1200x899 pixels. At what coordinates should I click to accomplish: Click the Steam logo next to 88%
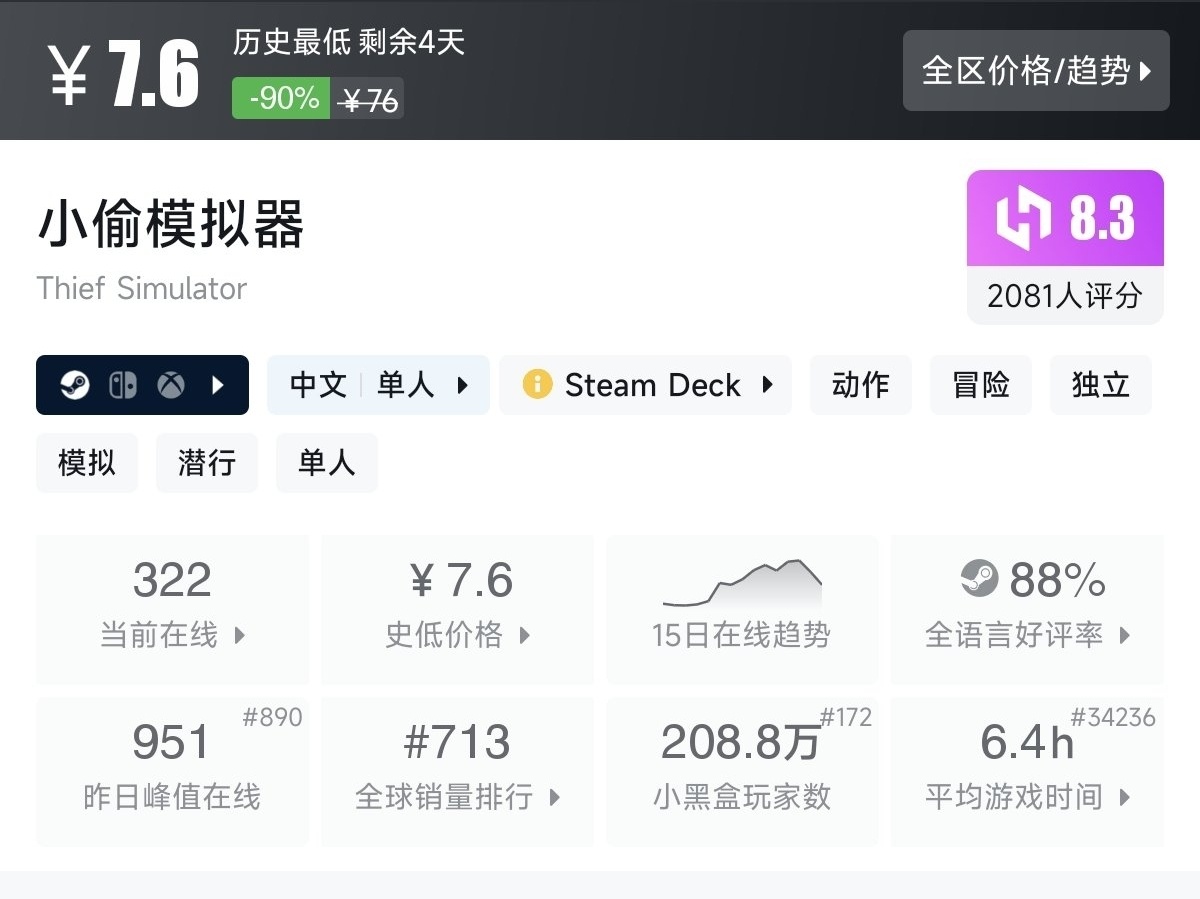(979, 579)
